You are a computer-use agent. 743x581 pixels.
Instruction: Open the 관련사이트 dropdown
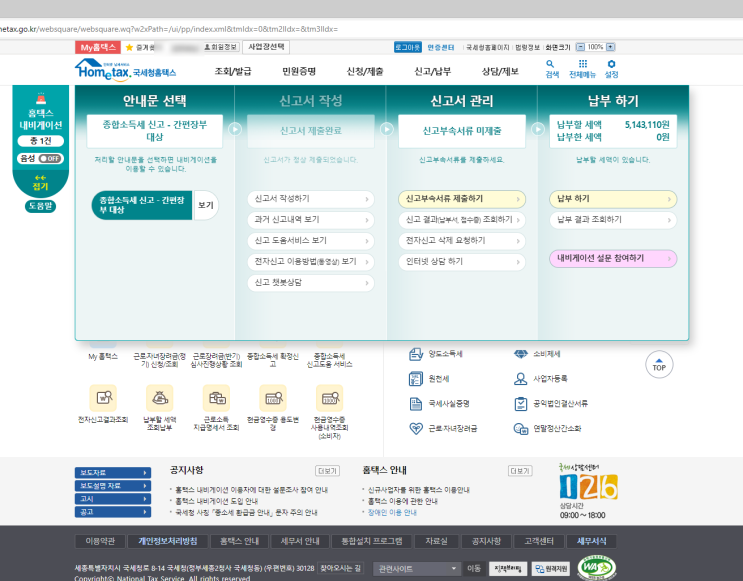(x=417, y=569)
